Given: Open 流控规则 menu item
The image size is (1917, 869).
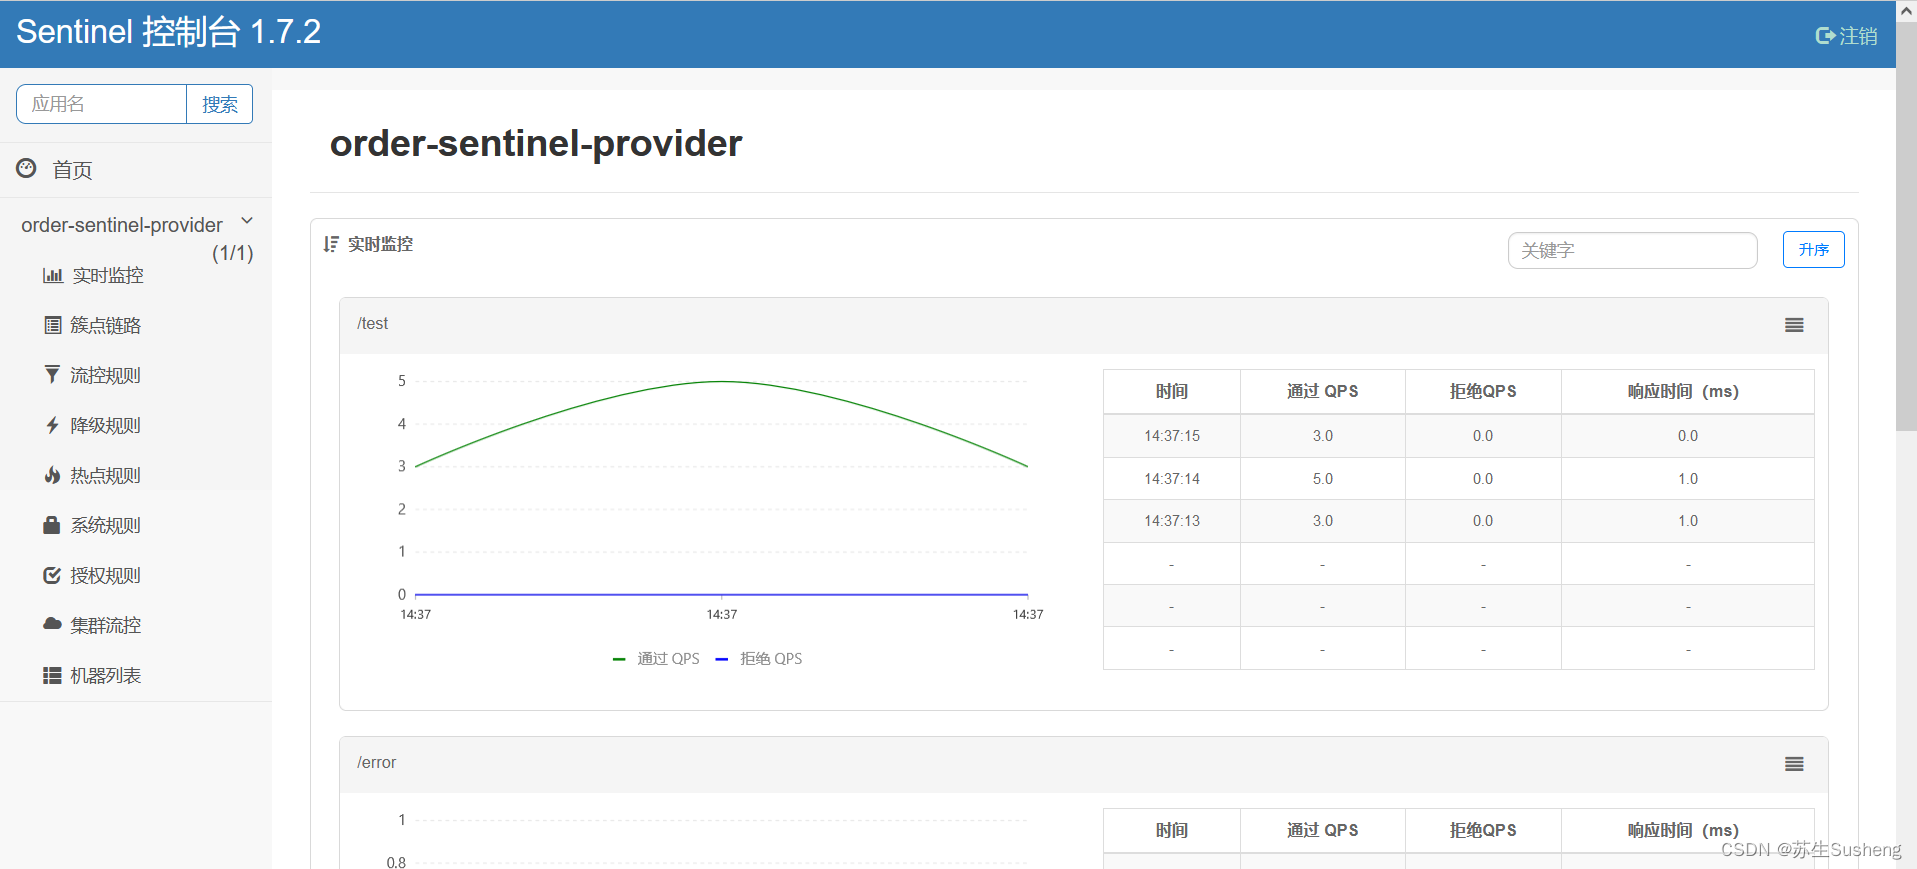Looking at the screenshot, I should (105, 375).
